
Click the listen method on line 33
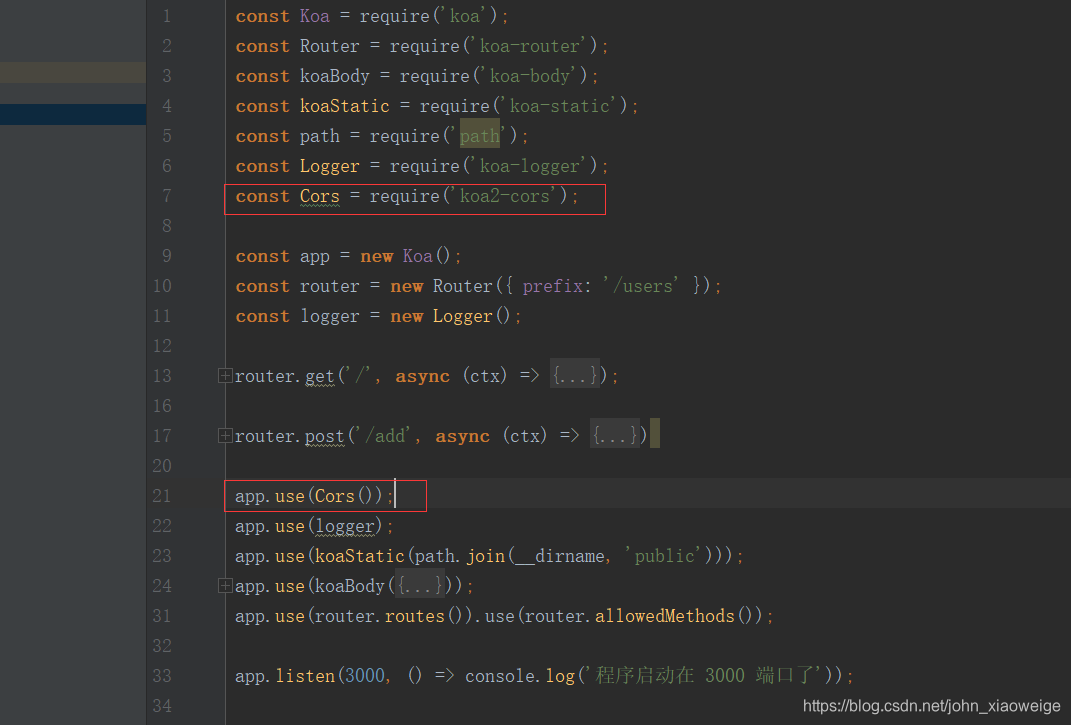(x=305, y=676)
